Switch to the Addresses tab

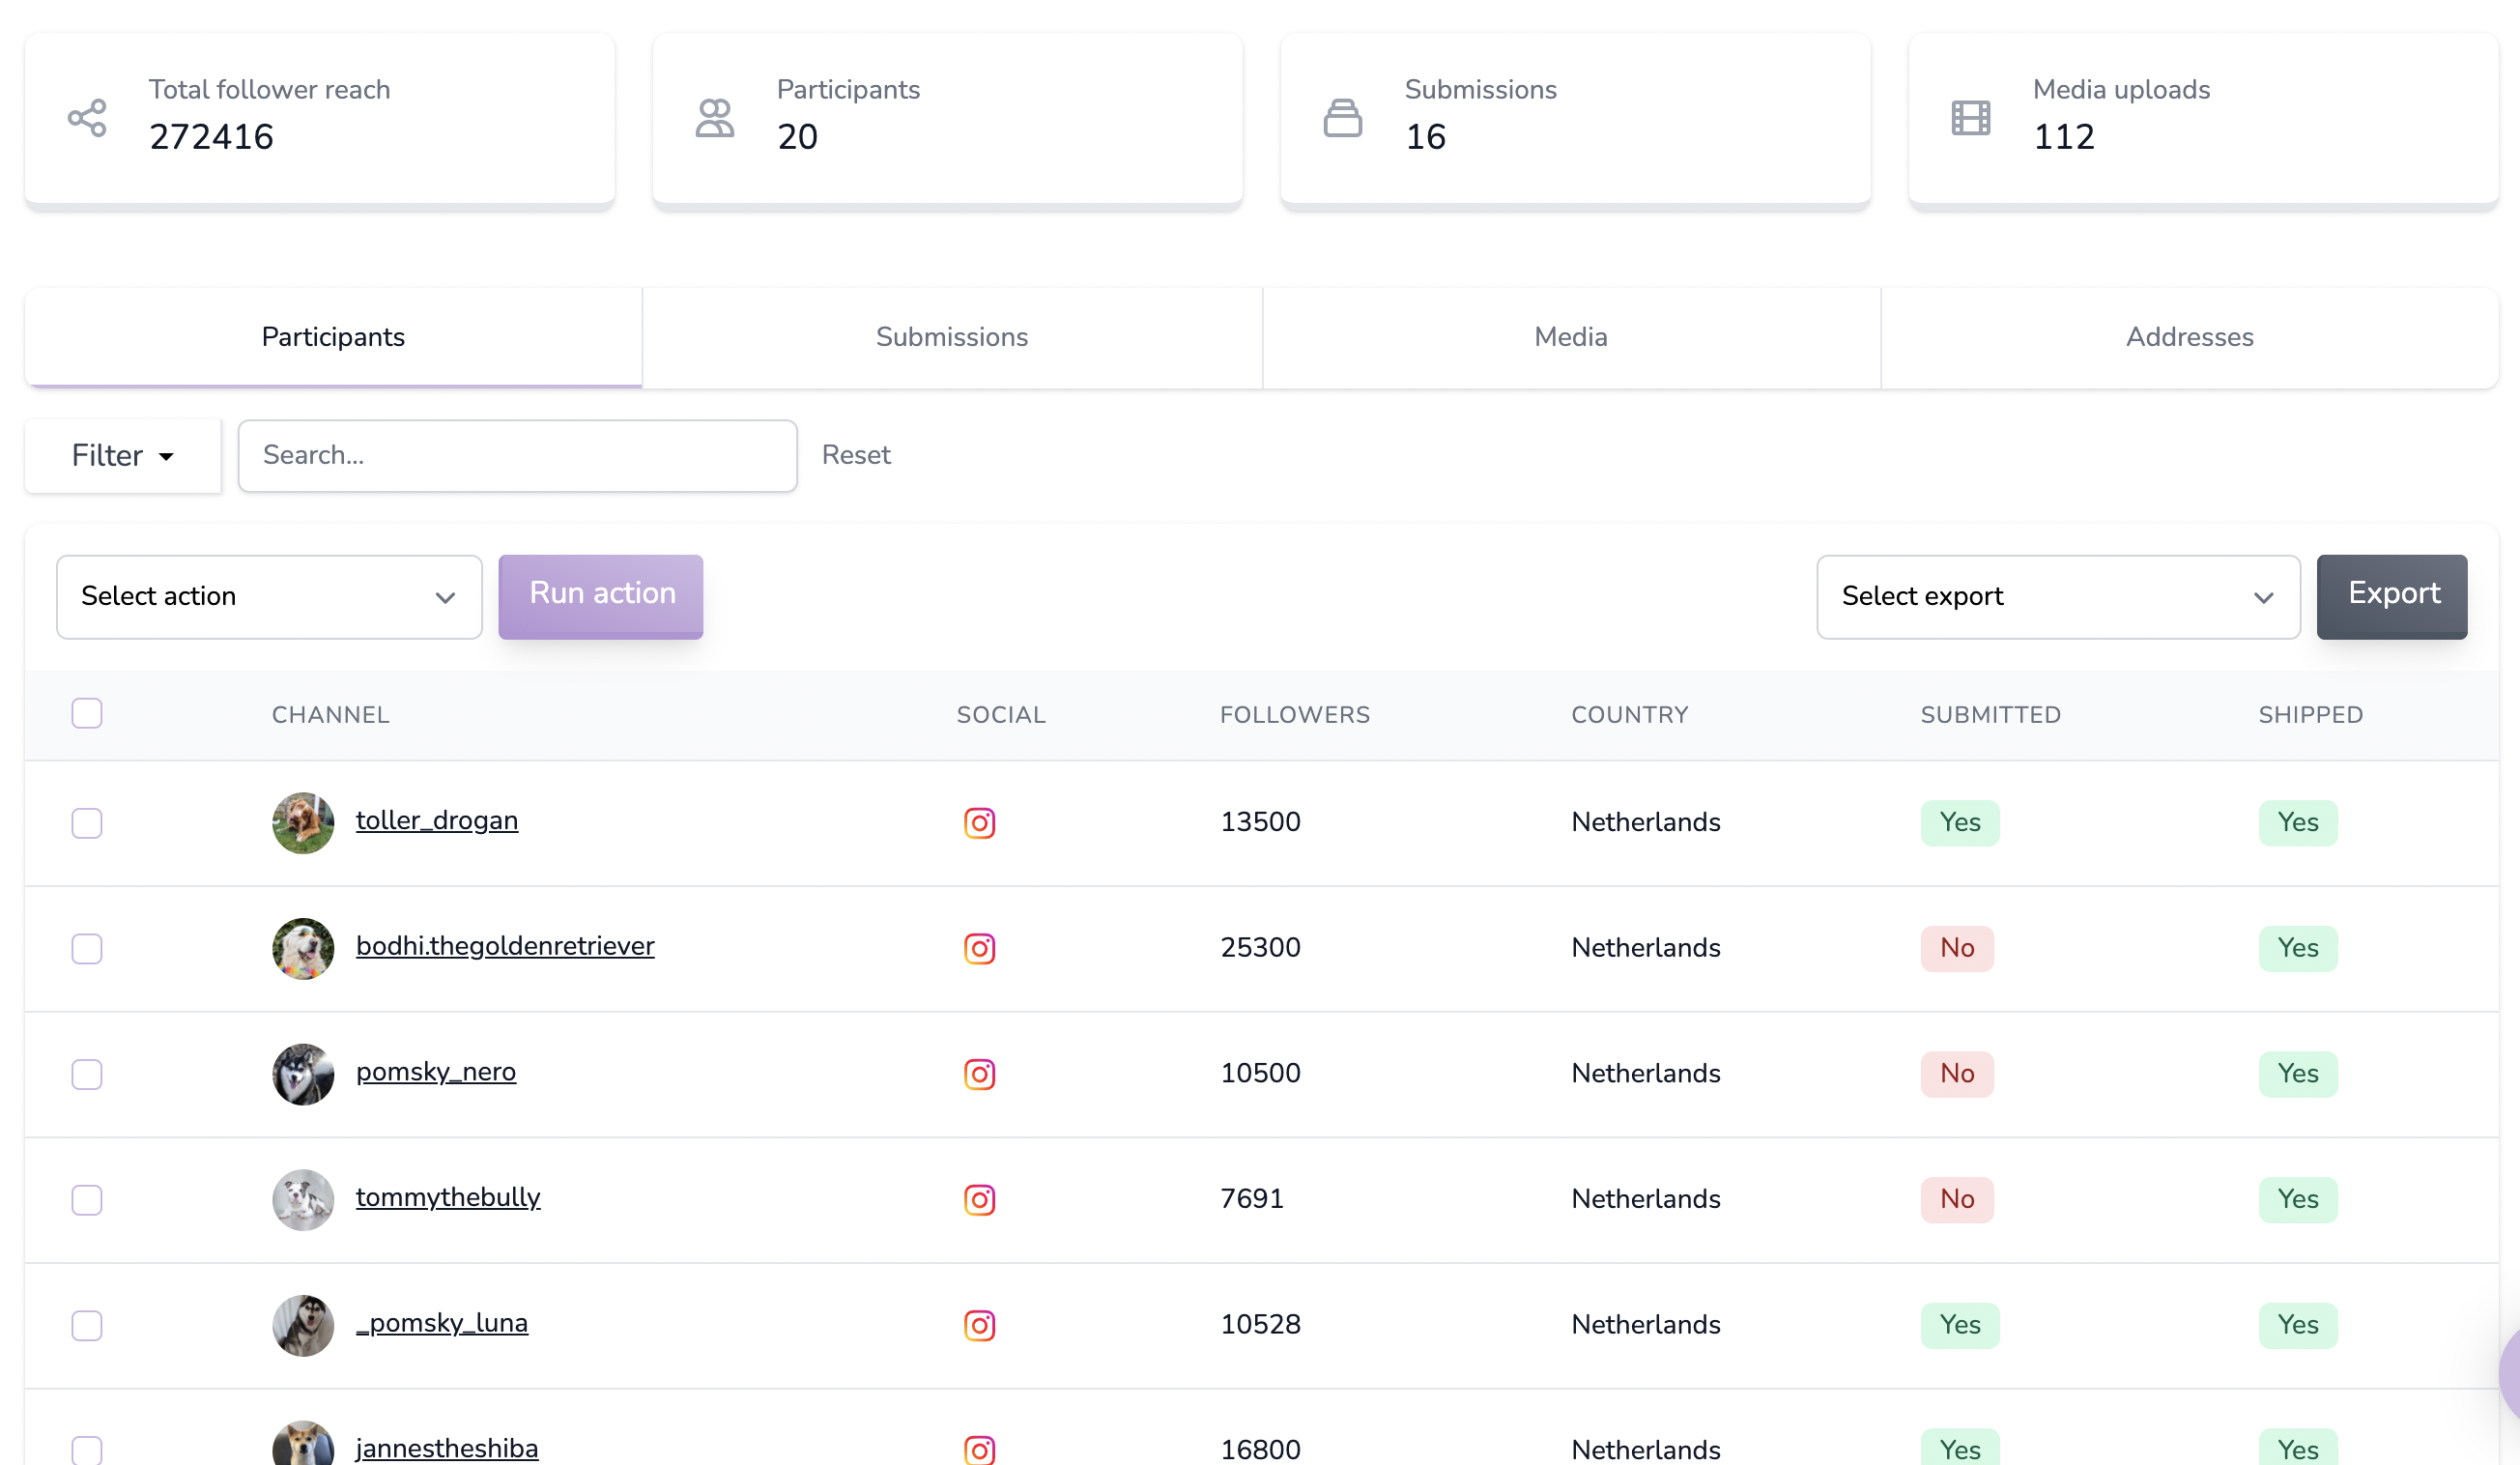[2188, 337]
